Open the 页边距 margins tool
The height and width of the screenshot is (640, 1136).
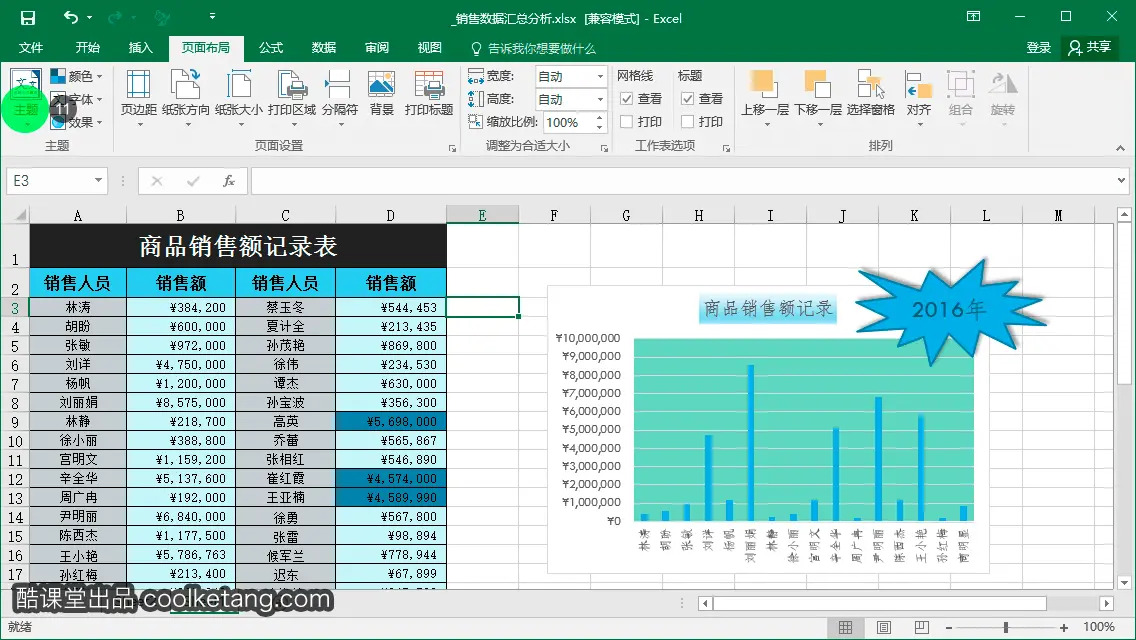click(x=138, y=97)
